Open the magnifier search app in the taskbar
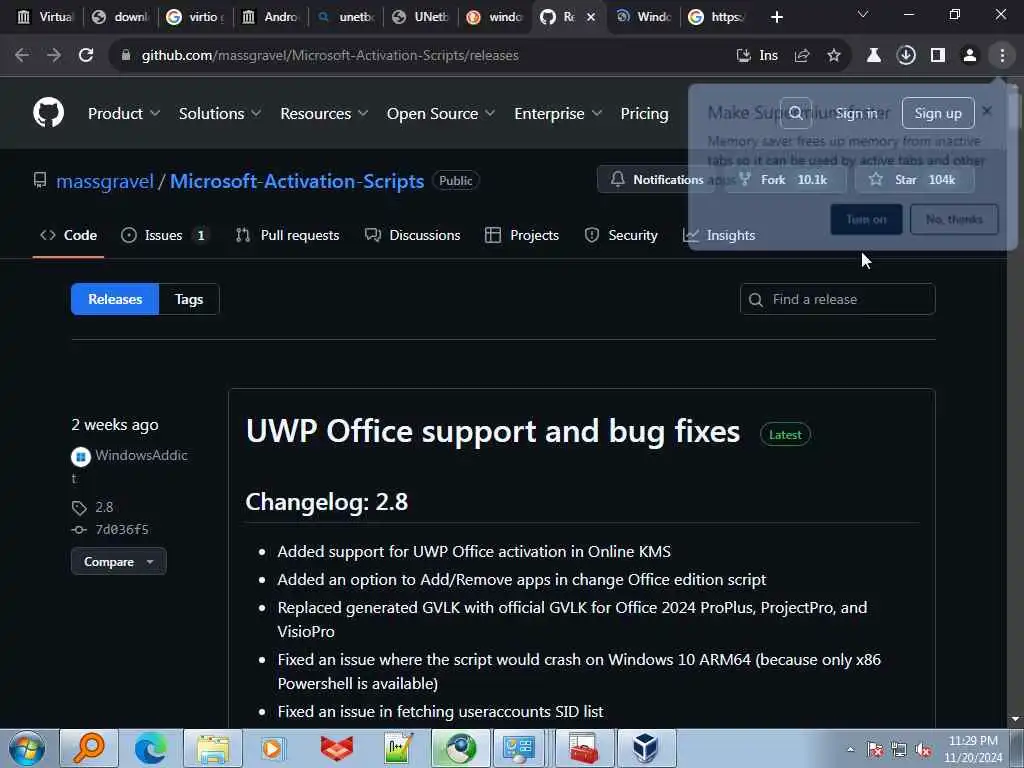Screen dimensions: 1024x768 pos(89,748)
